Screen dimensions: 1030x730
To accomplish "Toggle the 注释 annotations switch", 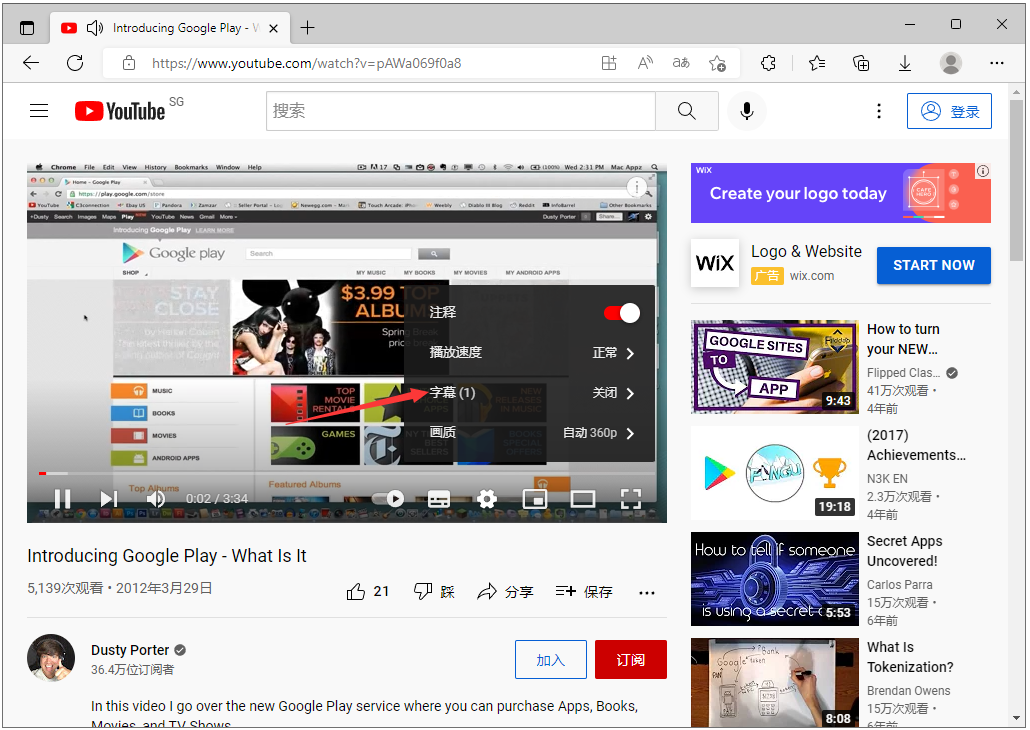I will click(x=621, y=313).
